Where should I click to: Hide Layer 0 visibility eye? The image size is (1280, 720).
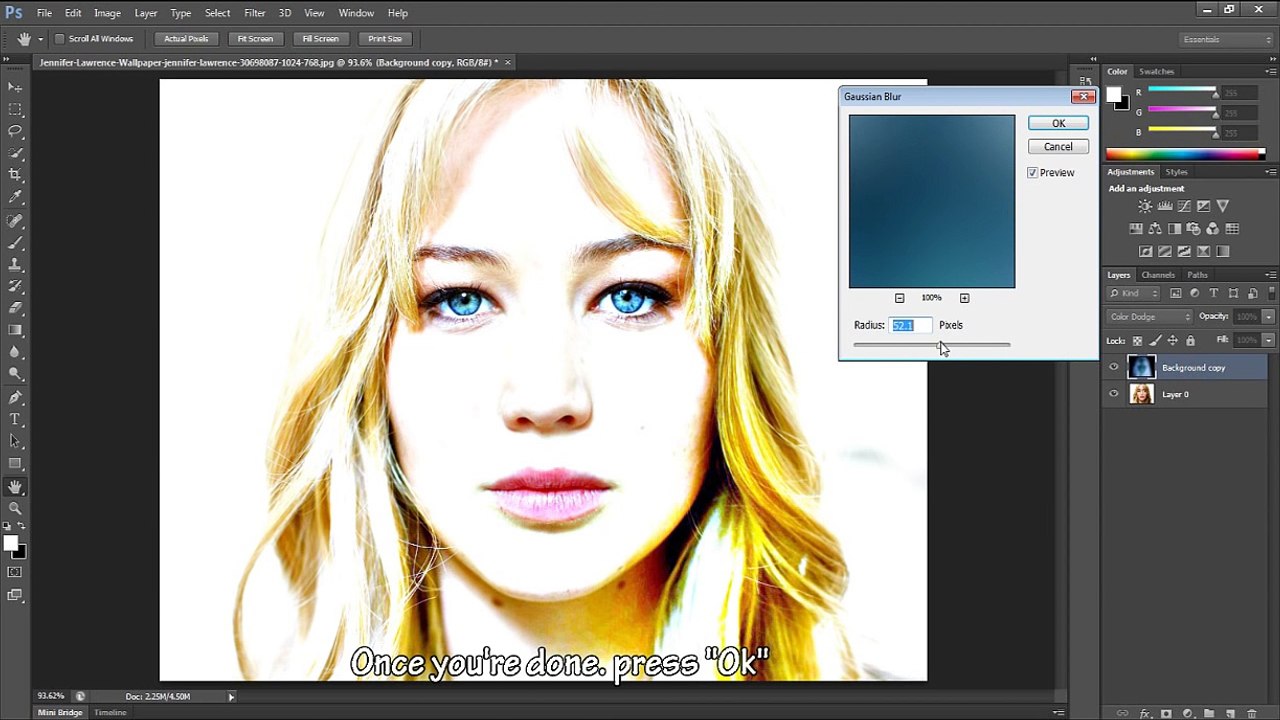tap(1114, 394)
